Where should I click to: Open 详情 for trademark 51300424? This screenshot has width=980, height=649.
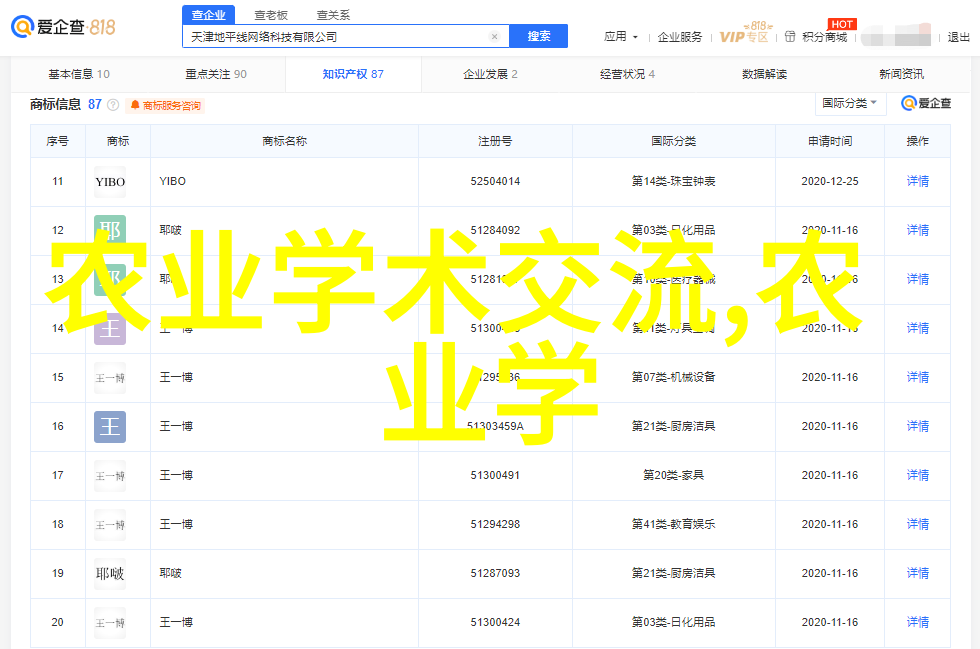918,622
